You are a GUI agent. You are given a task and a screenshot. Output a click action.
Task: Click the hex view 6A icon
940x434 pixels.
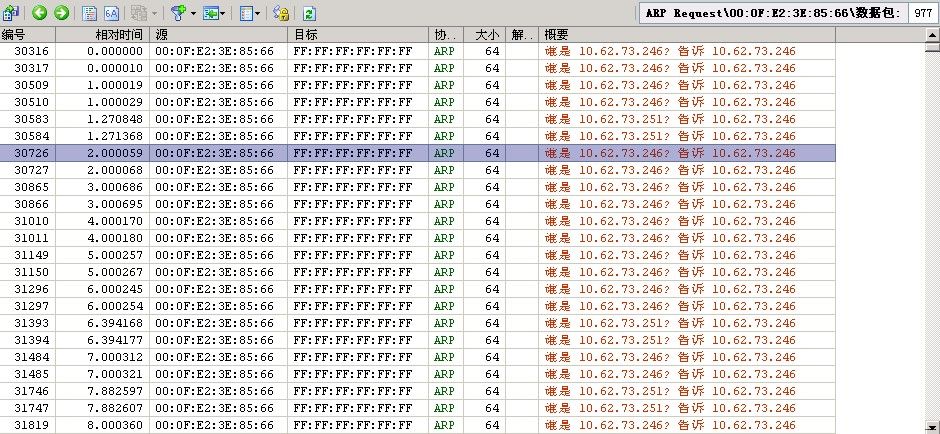click(112, 13)
